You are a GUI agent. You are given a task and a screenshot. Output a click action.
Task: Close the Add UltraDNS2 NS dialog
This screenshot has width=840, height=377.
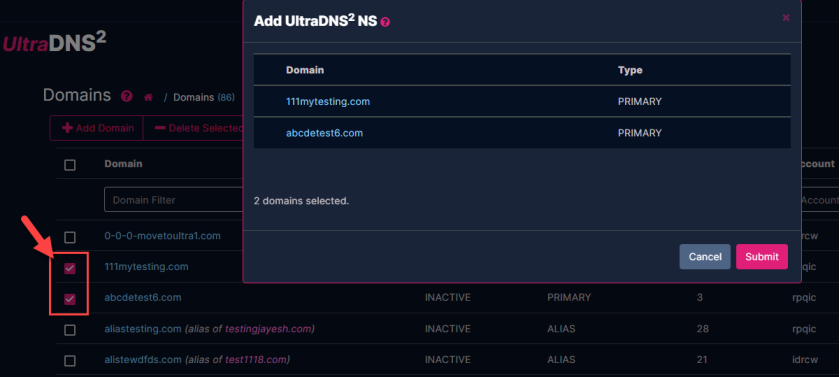786,18
